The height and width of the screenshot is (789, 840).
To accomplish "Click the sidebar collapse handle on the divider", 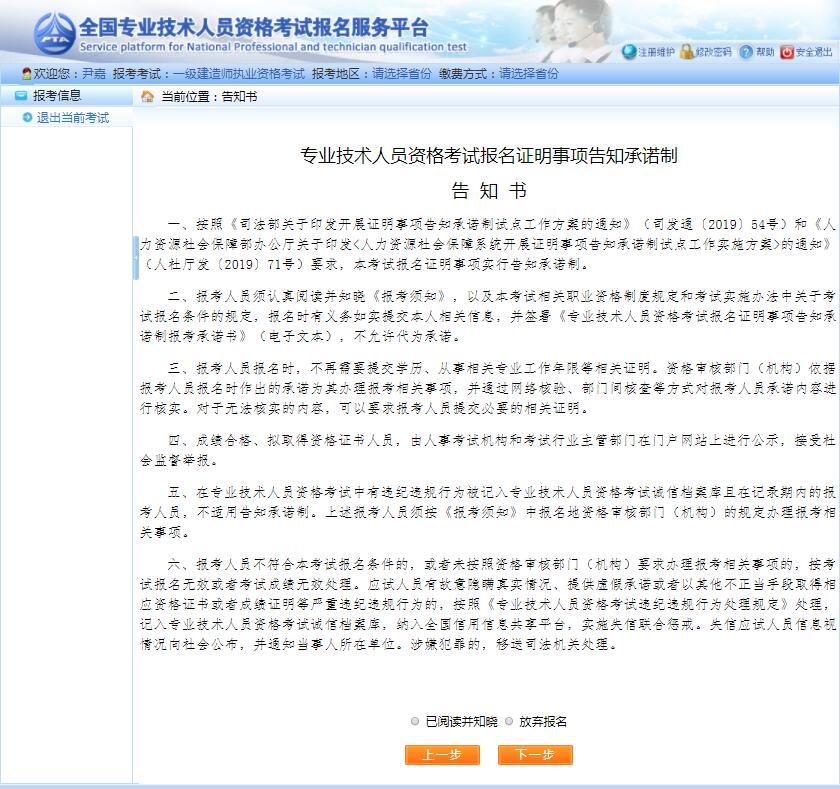I will pyautogui.click(x=136, y=257).
